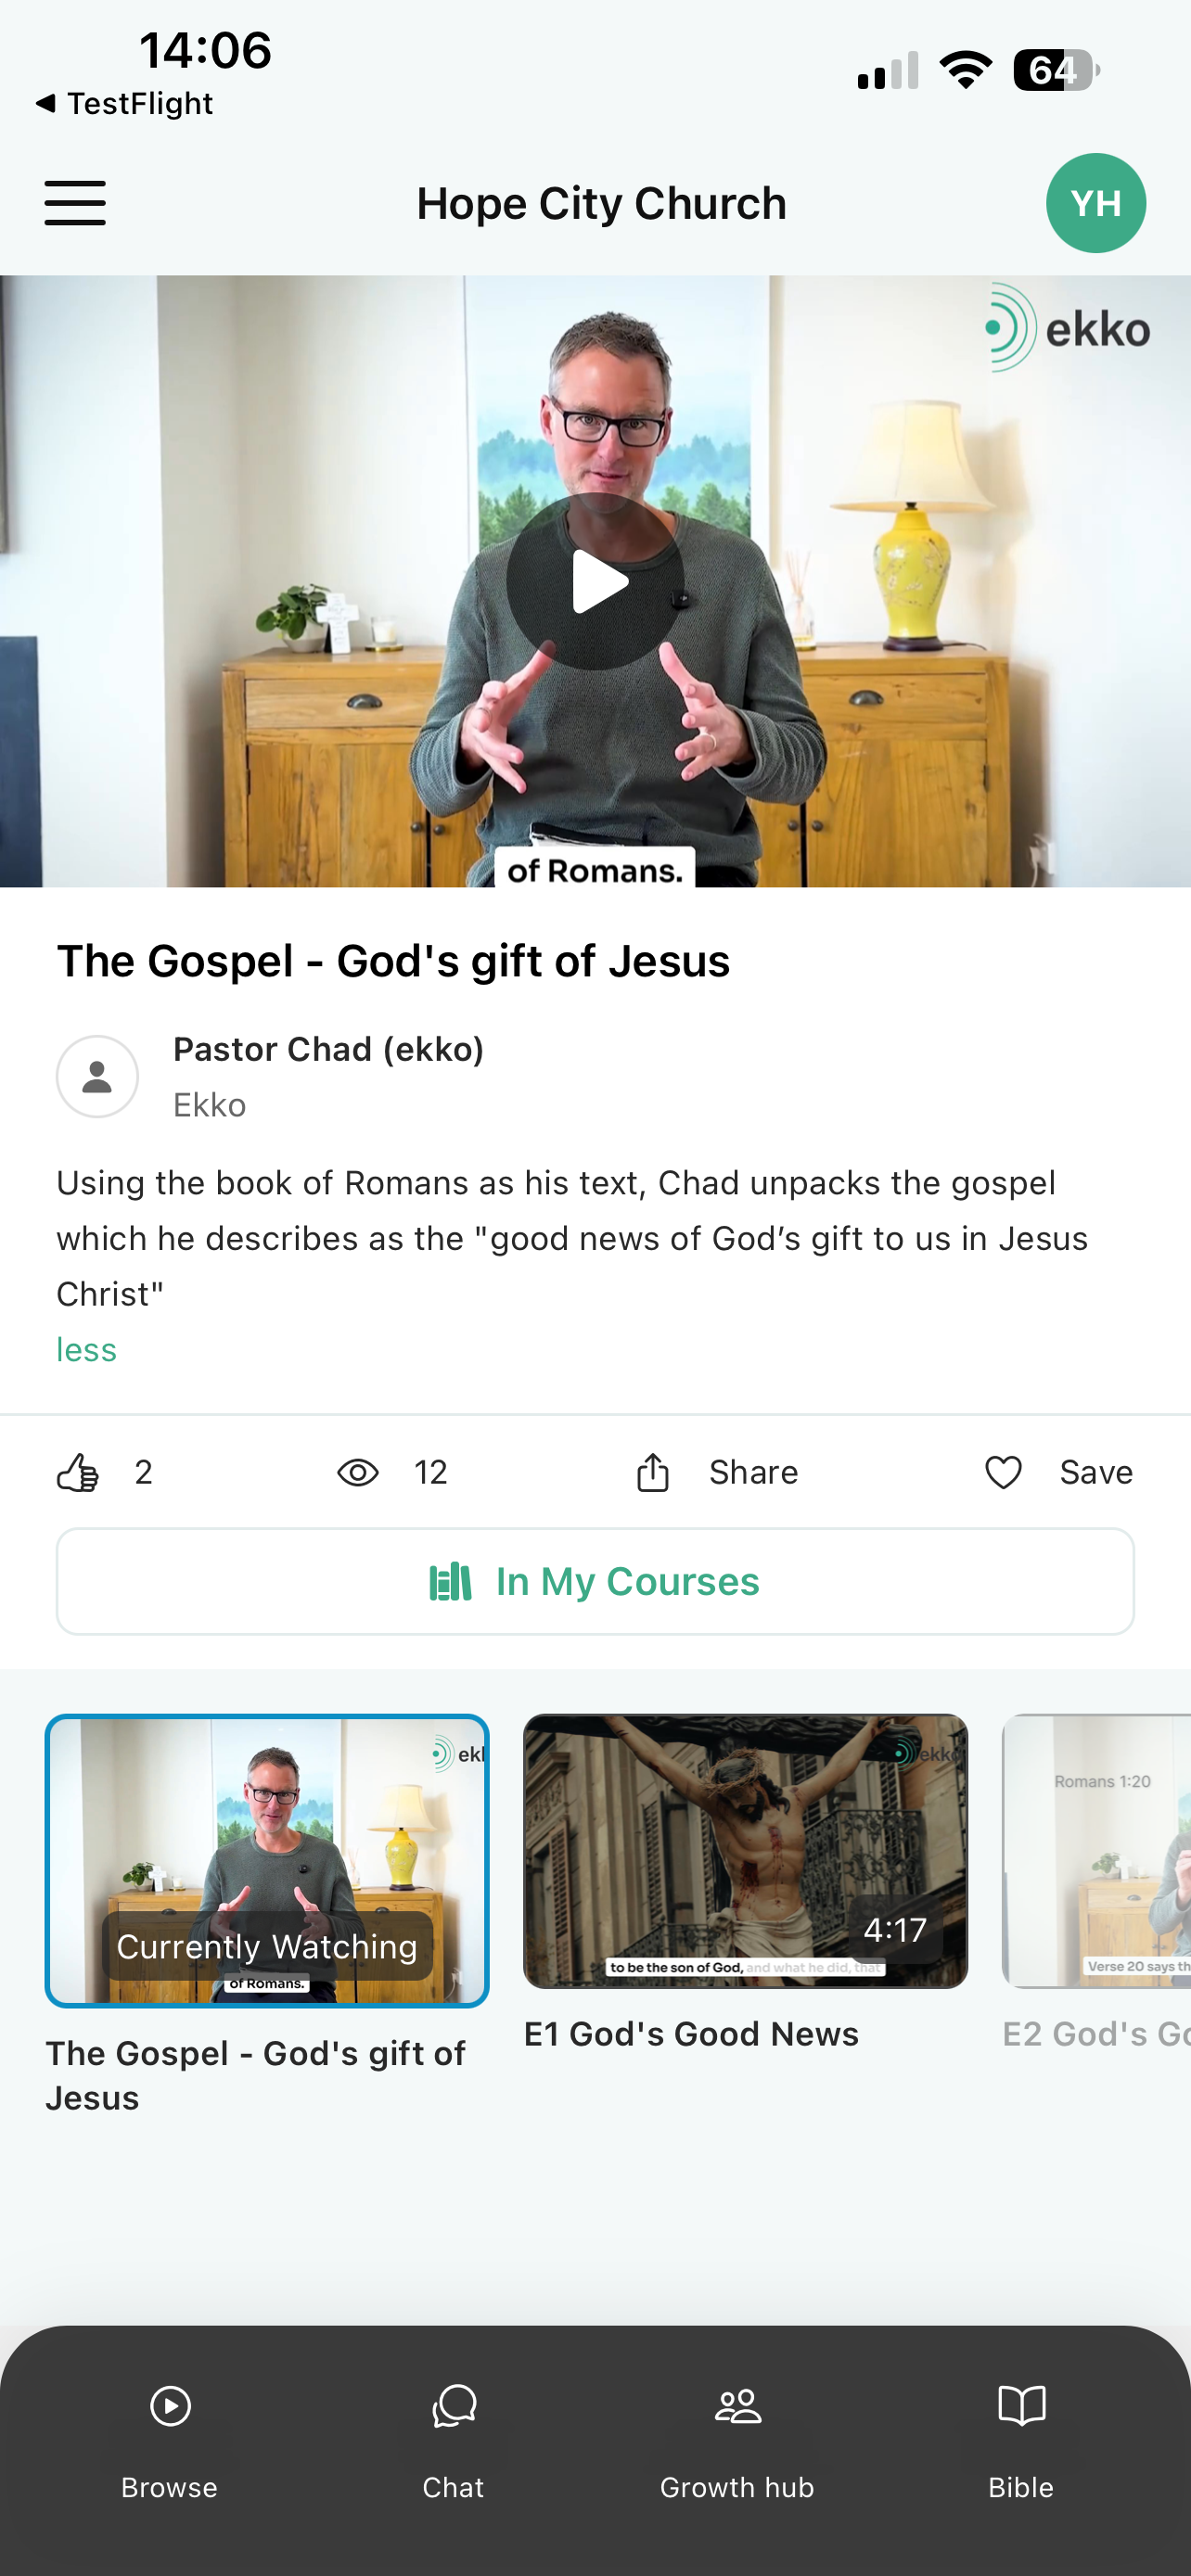
Task: Open the Growth hub tab
Action: 738,2443
